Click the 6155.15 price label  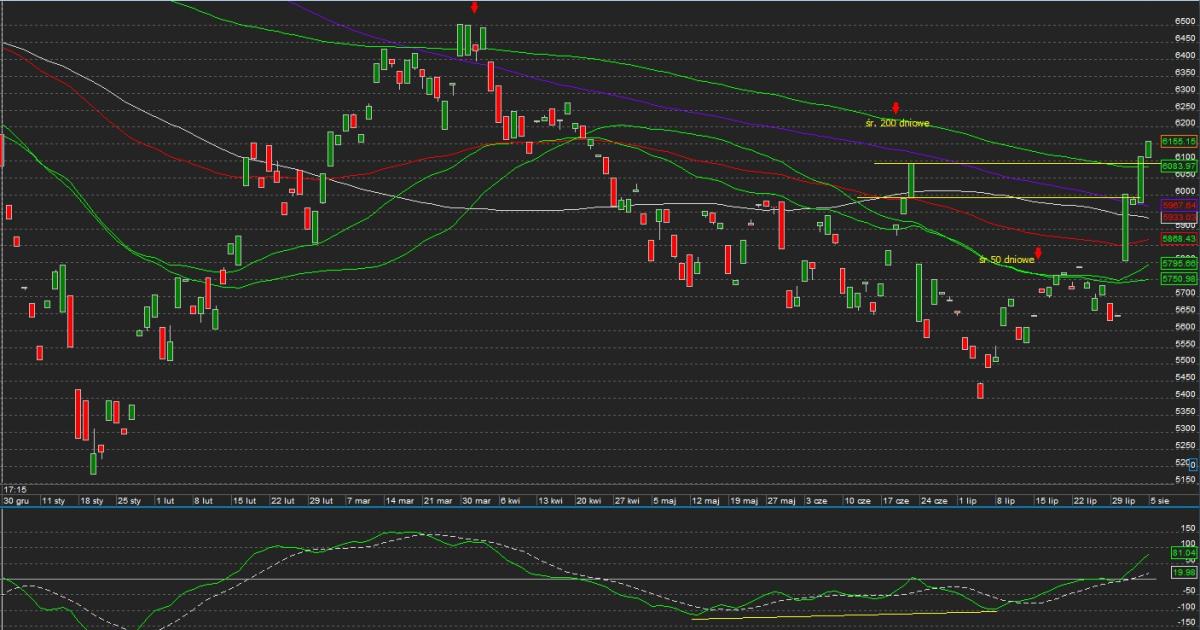[1178, 142]
